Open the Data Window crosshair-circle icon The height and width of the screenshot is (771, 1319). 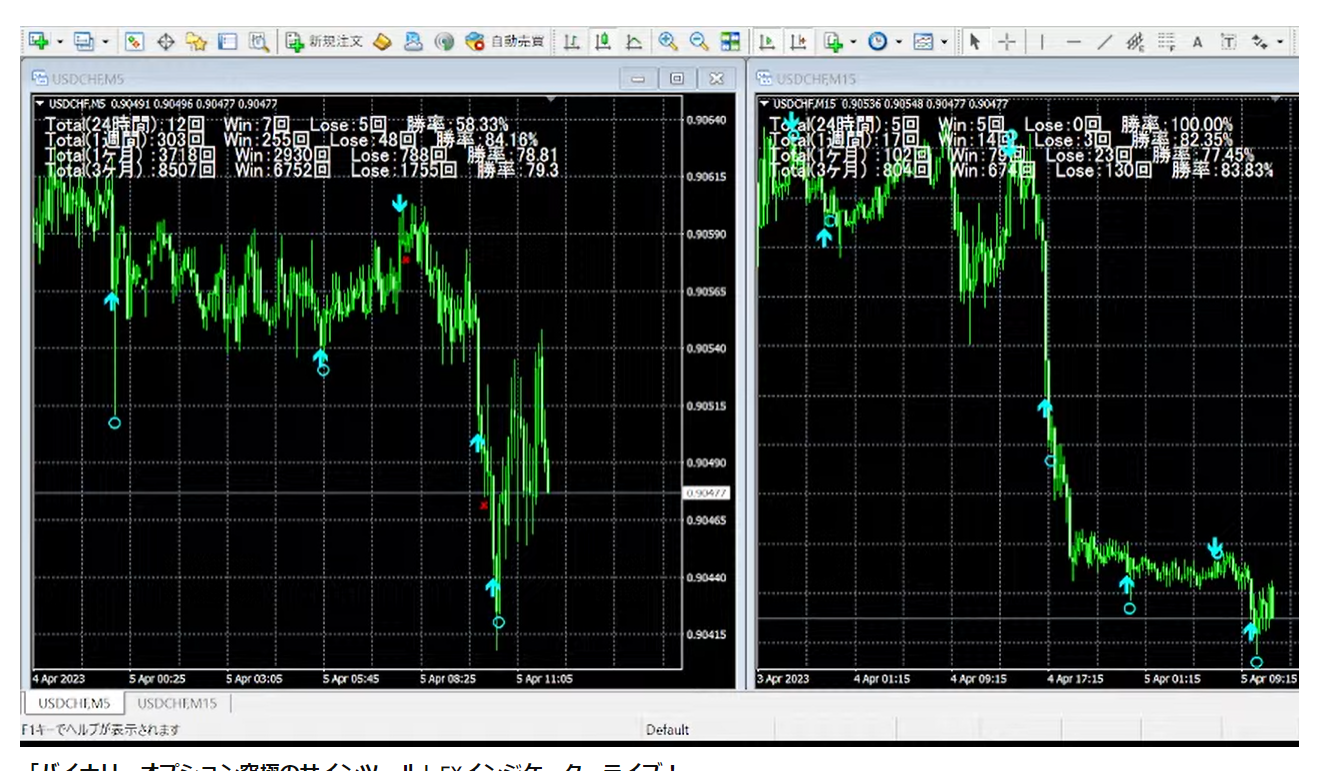point(166,42)
